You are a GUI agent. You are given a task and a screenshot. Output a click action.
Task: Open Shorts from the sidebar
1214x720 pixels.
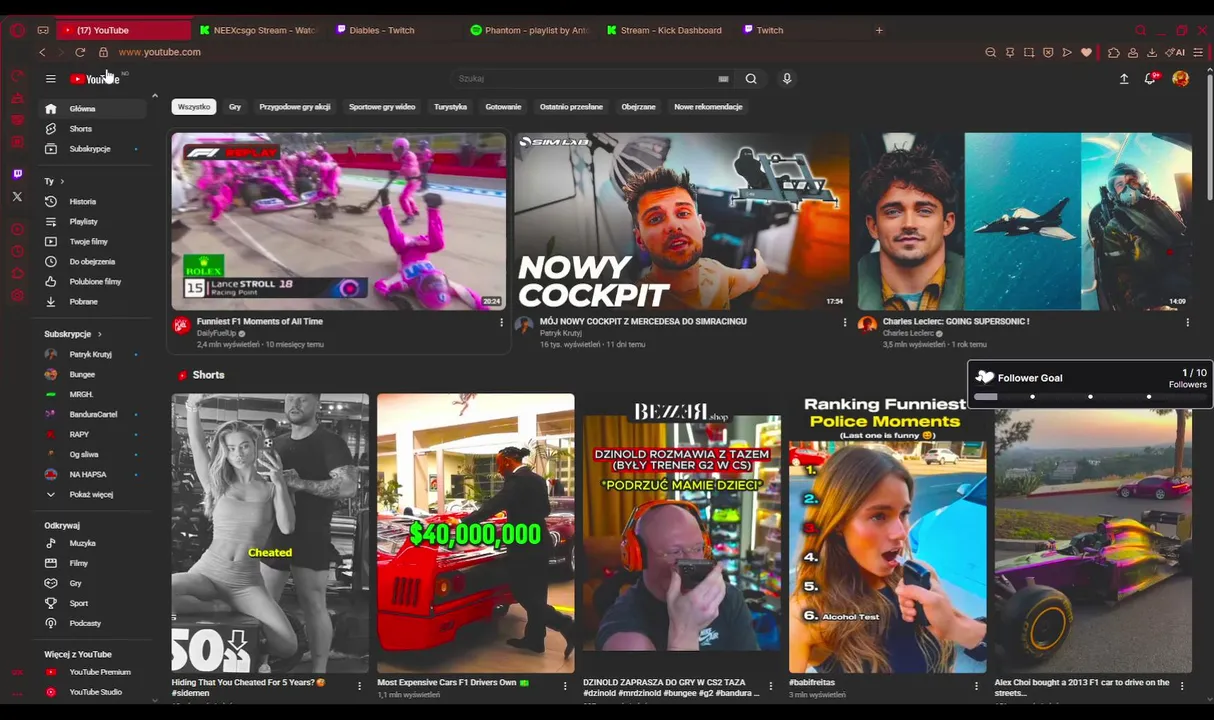(x=90, y=128)
